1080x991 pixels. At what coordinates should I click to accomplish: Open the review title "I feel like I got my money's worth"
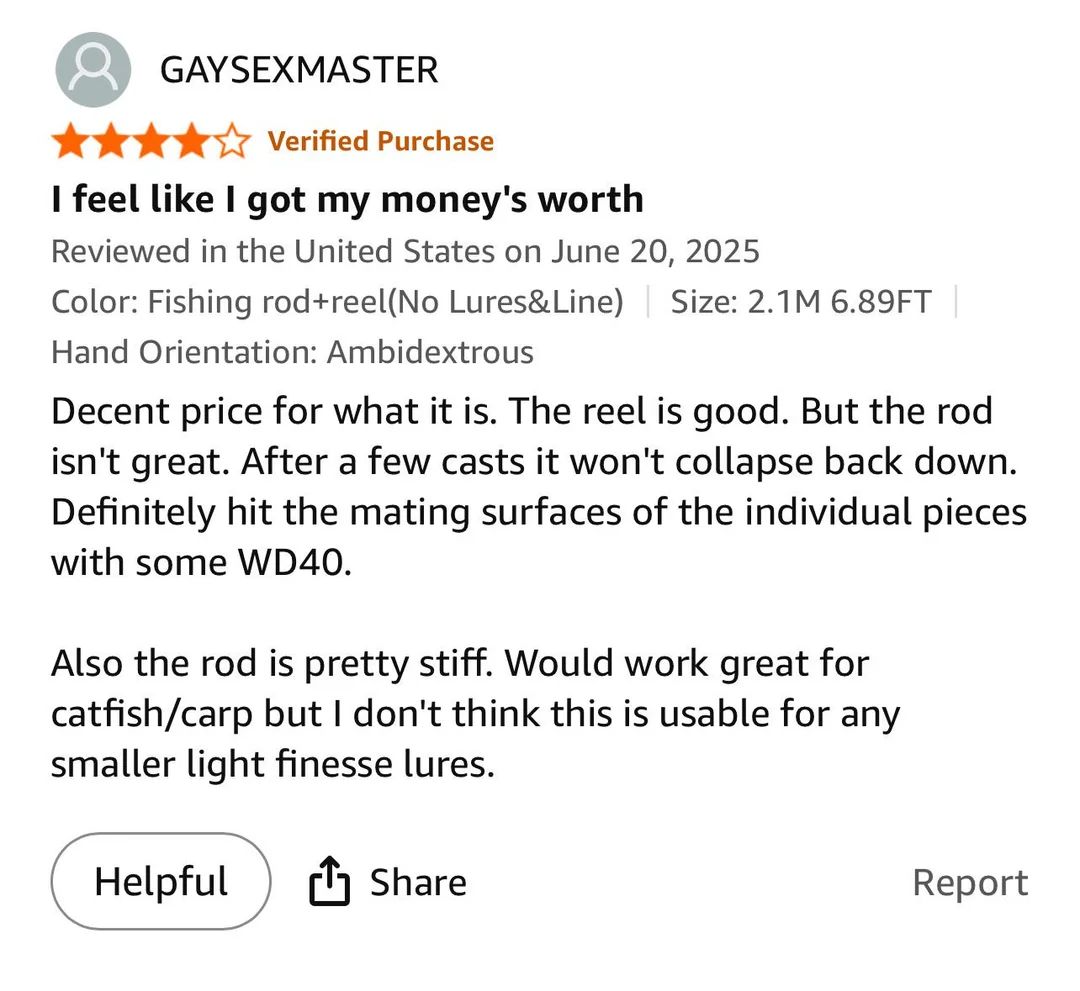[x=347, y=200]
